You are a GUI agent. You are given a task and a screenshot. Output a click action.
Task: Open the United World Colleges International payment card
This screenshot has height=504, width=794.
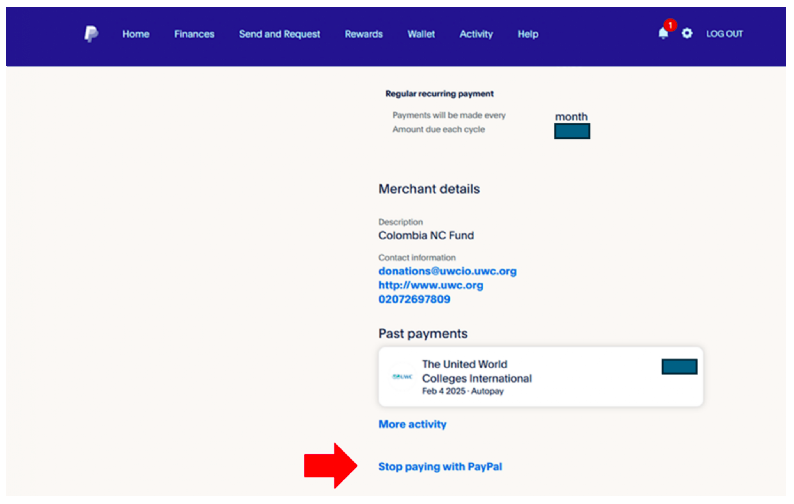pyautogui.click(x=541, y=376)
